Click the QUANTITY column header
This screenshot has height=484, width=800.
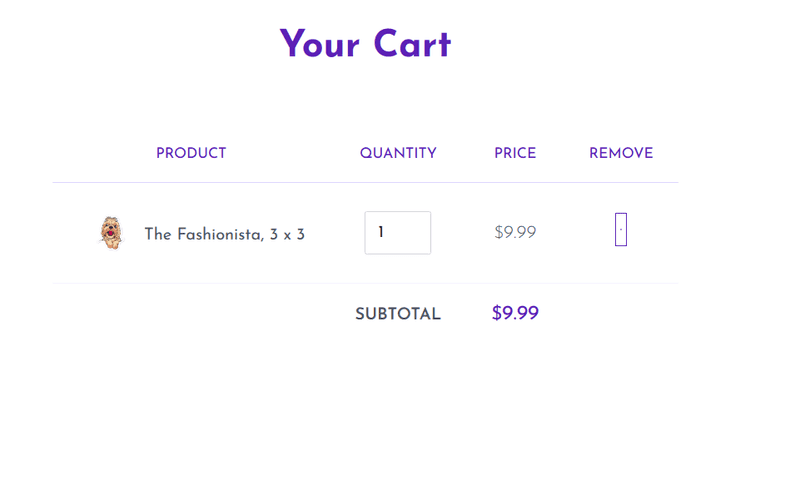point(398,154)
